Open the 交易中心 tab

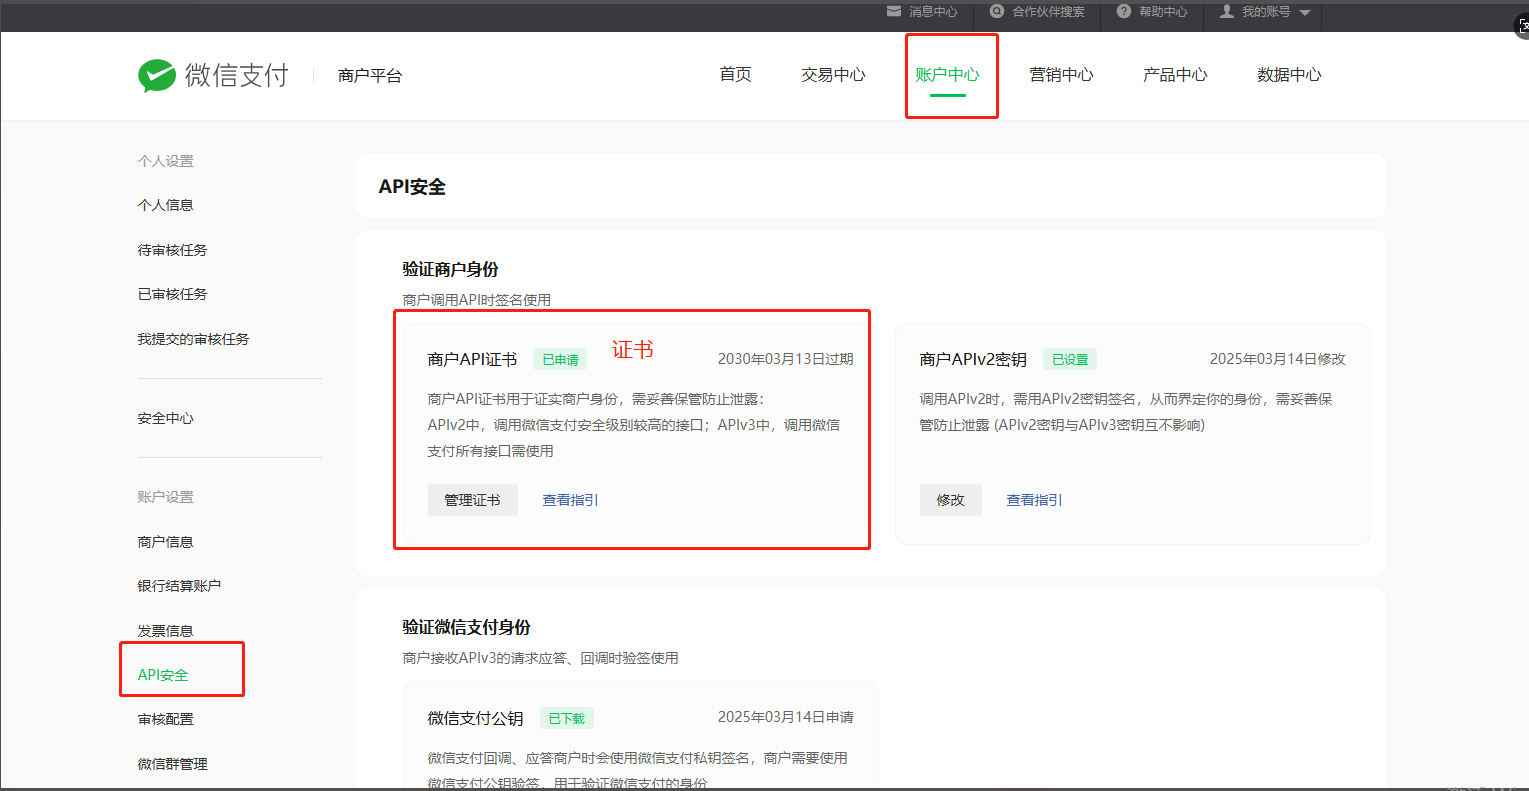(833, 75)
